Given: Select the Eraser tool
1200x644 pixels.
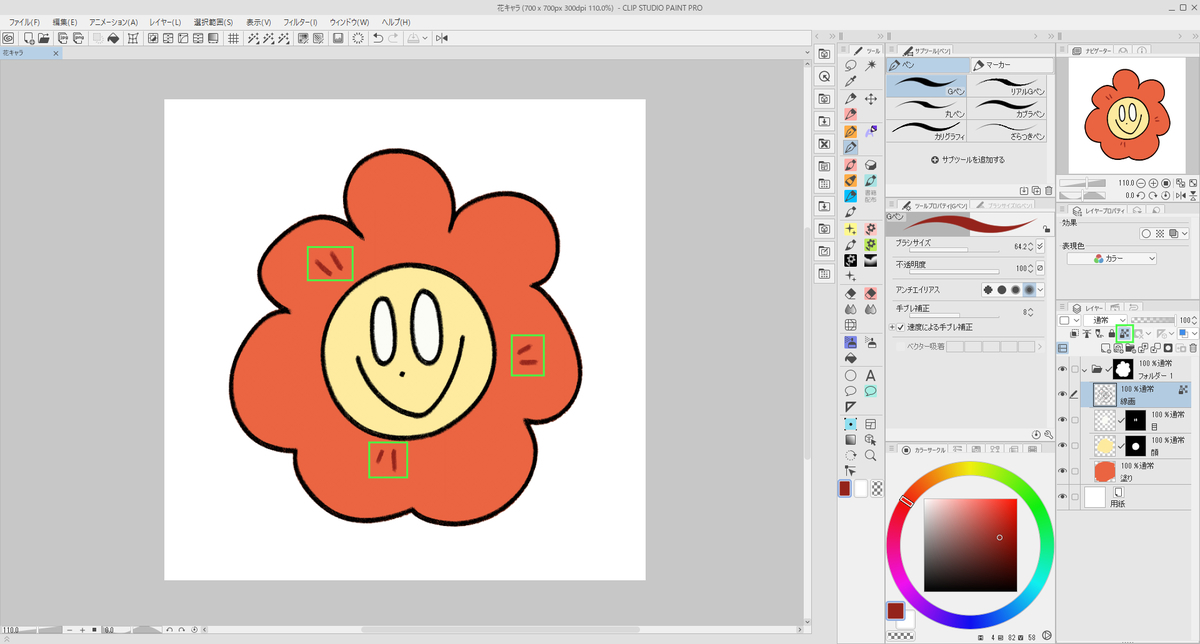Looking at the screenshot, I should click(850, 293).
